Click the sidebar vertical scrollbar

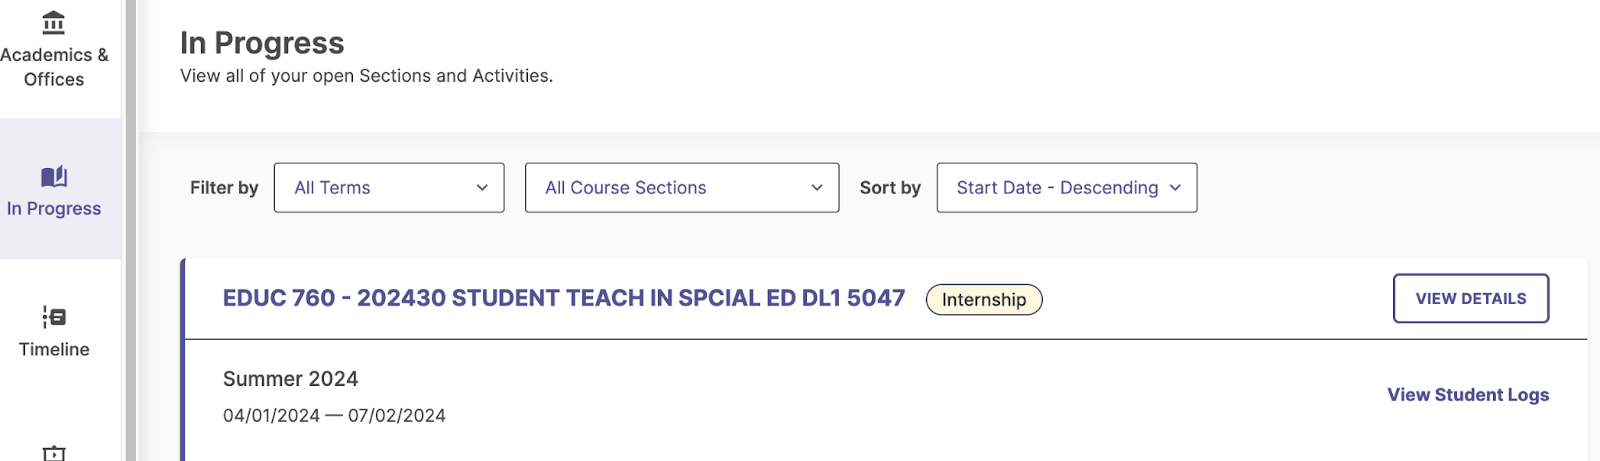point(130,230)
